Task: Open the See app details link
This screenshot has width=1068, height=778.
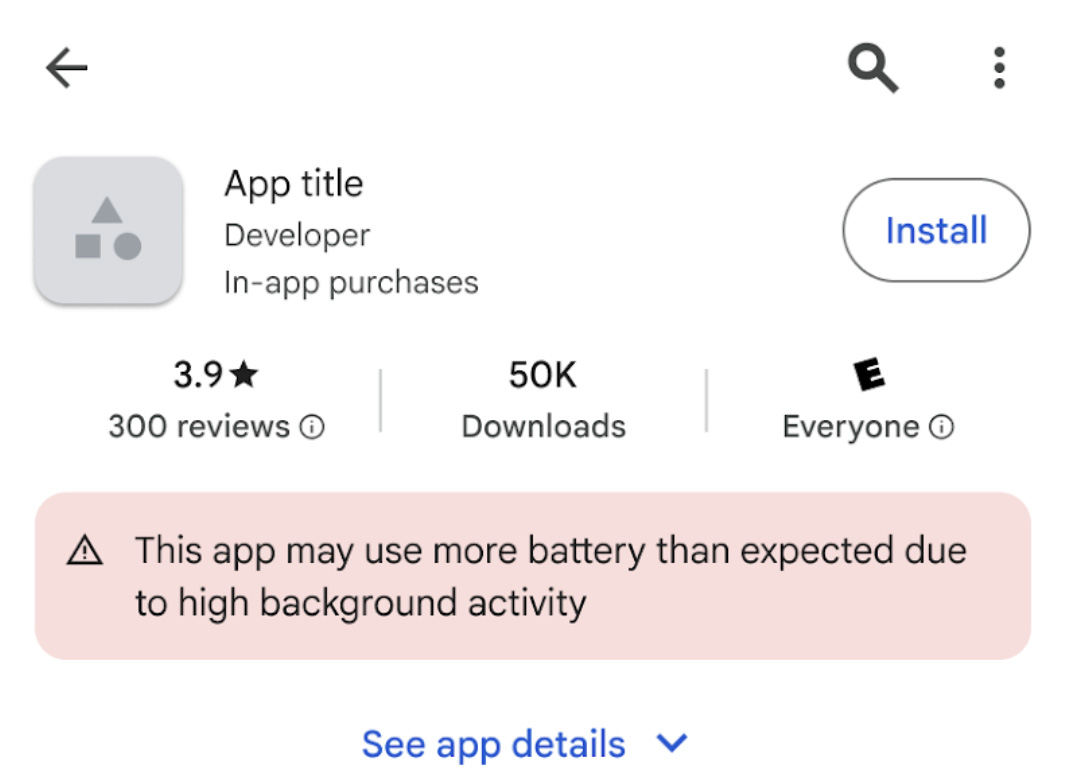Action: (495, 743)
